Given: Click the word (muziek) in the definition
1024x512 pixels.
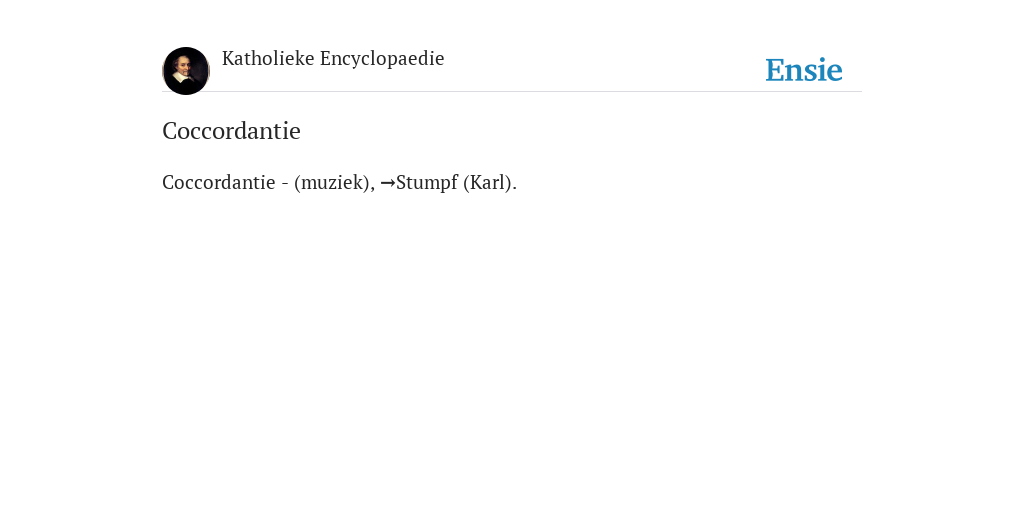Looking at the screenshot, I should pyautogui.click(x=332, y=182).
